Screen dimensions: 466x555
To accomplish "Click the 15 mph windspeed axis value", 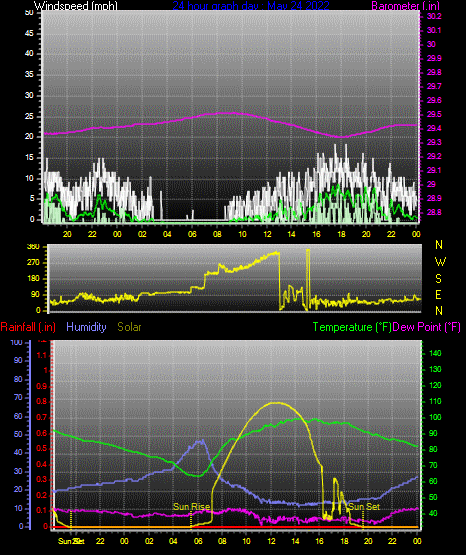I will [x=29, y=158].
